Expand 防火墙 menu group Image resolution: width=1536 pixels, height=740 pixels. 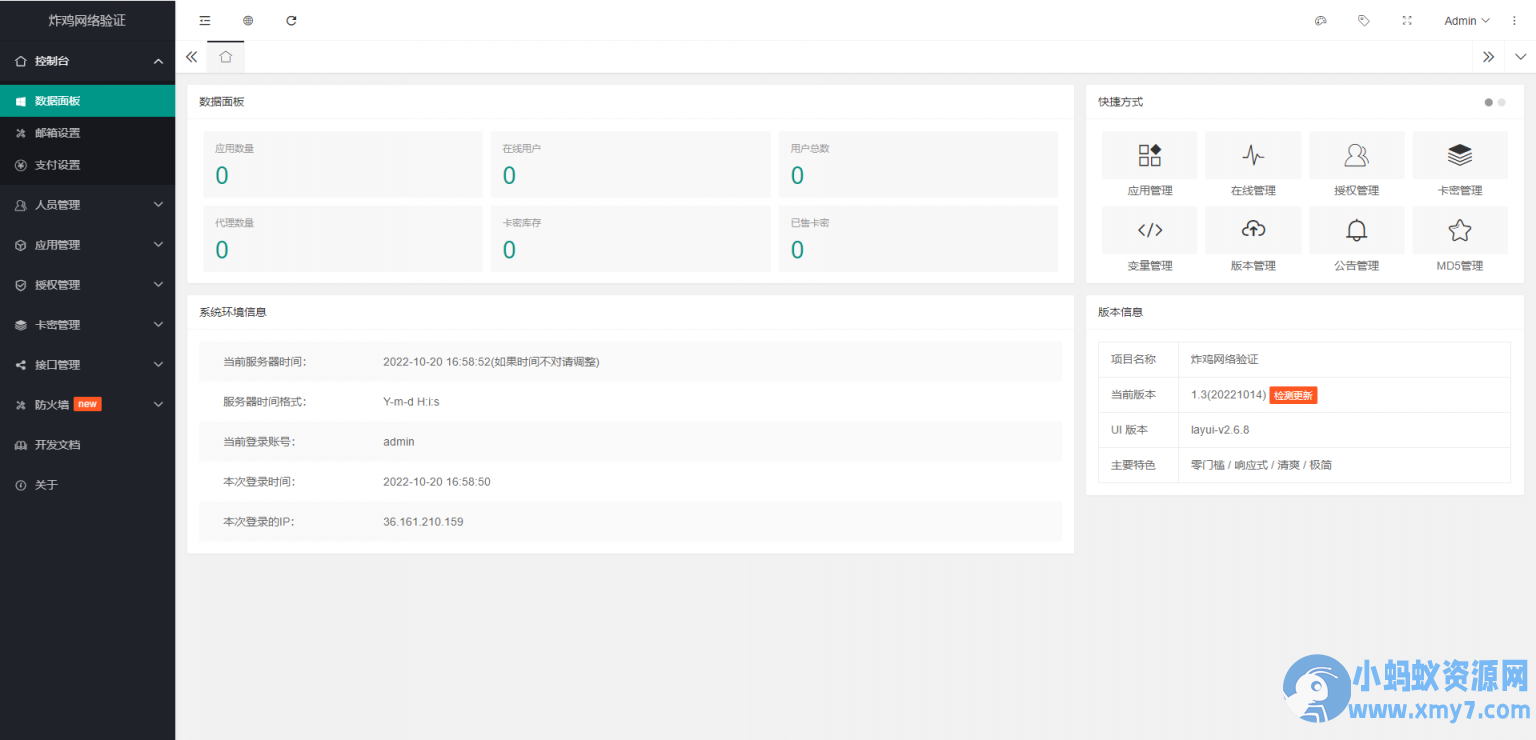click(87, 405)
